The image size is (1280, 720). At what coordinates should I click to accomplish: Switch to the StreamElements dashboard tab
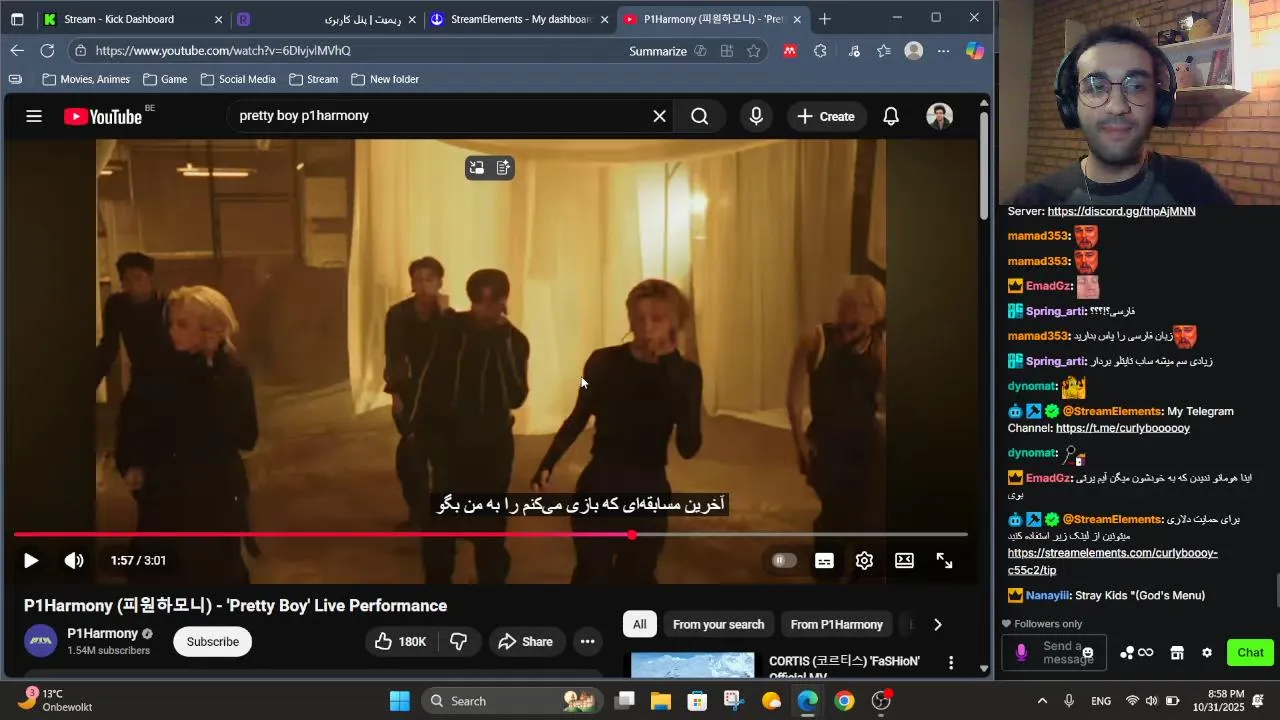(x=519, y=19)
